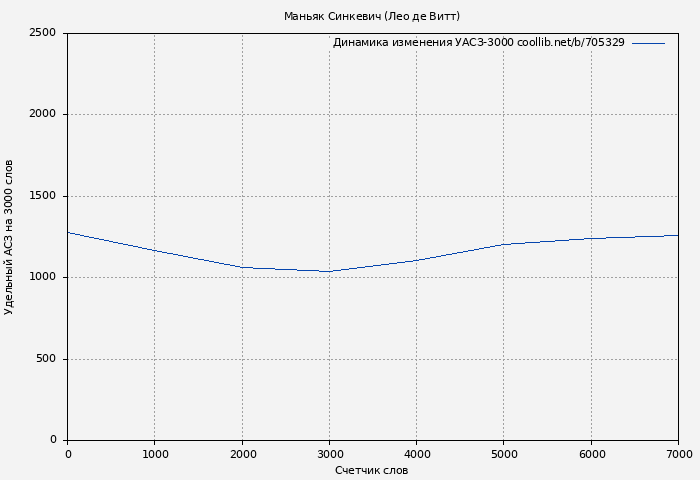Click the 7000 tick label on the x-axis
Viewport: 700px width, 480px height.
point(677,454)
